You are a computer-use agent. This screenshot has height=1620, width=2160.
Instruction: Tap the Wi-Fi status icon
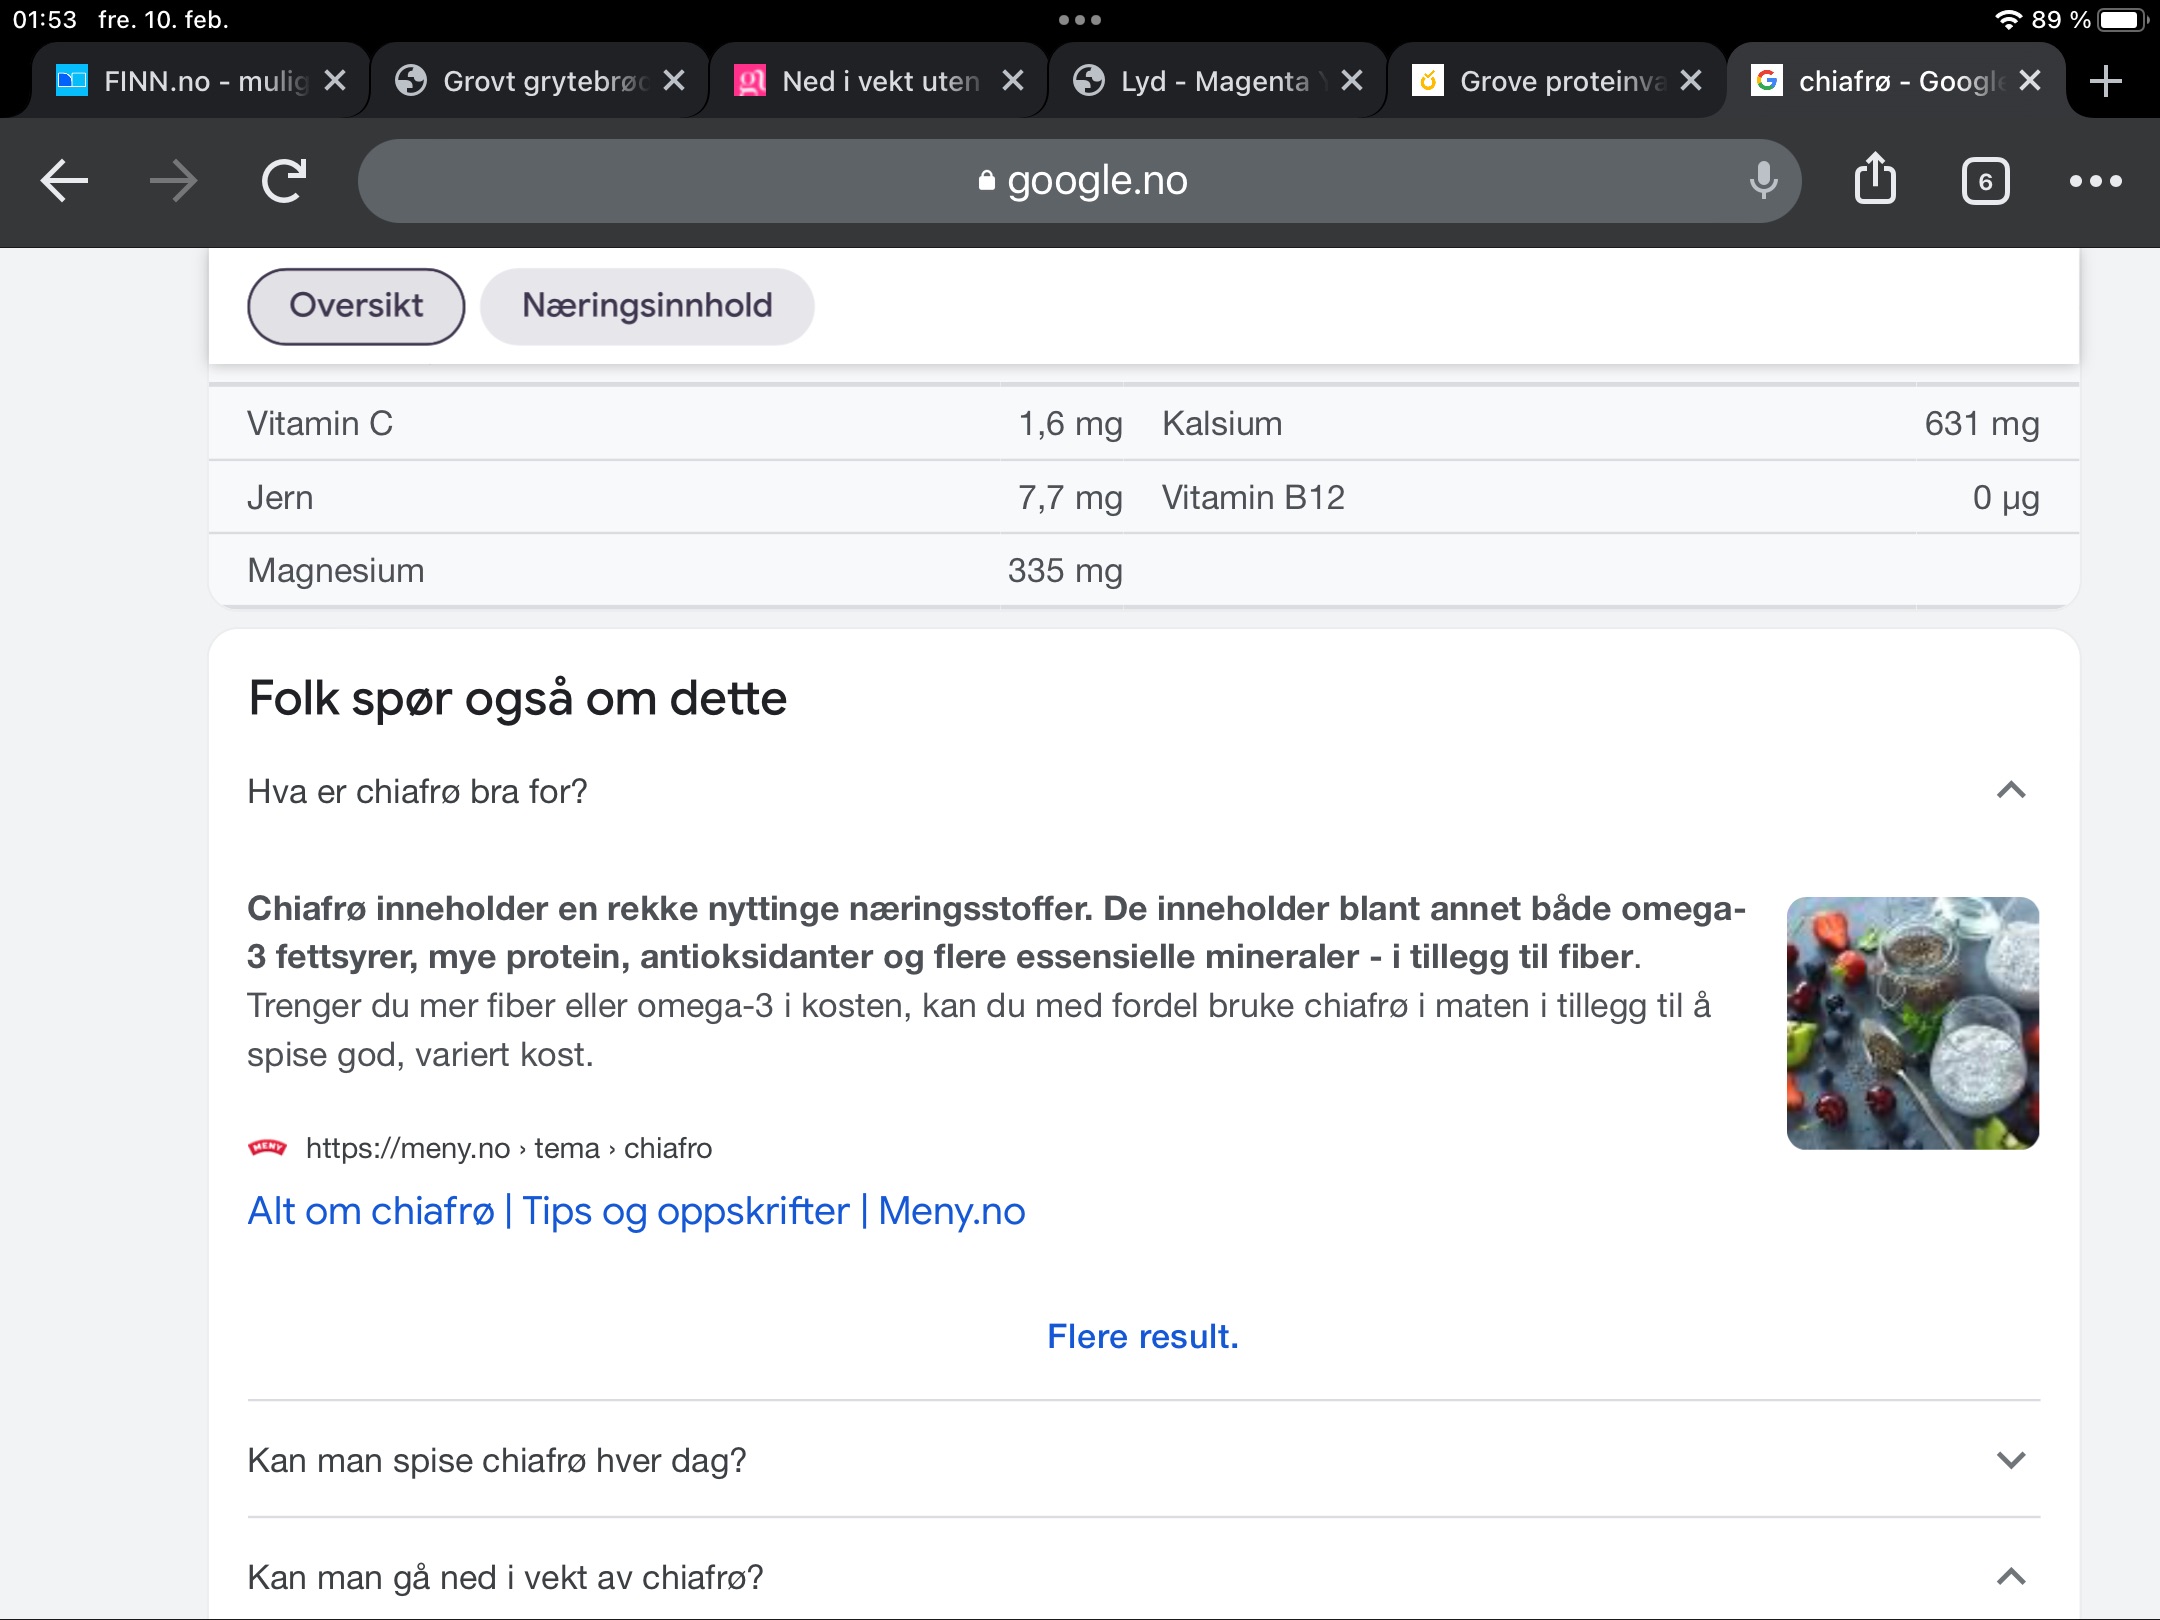(x=2008, y=20)
